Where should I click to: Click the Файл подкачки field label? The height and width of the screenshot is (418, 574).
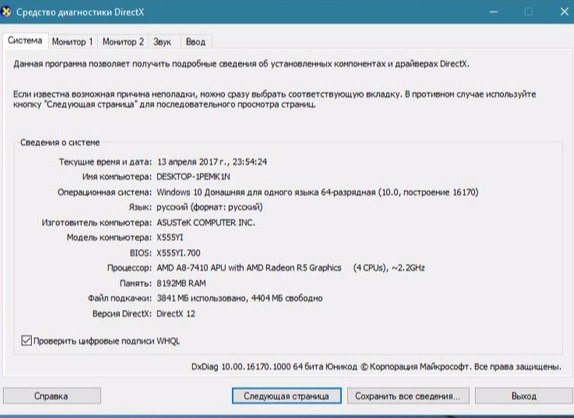click(x=119, y=298)
